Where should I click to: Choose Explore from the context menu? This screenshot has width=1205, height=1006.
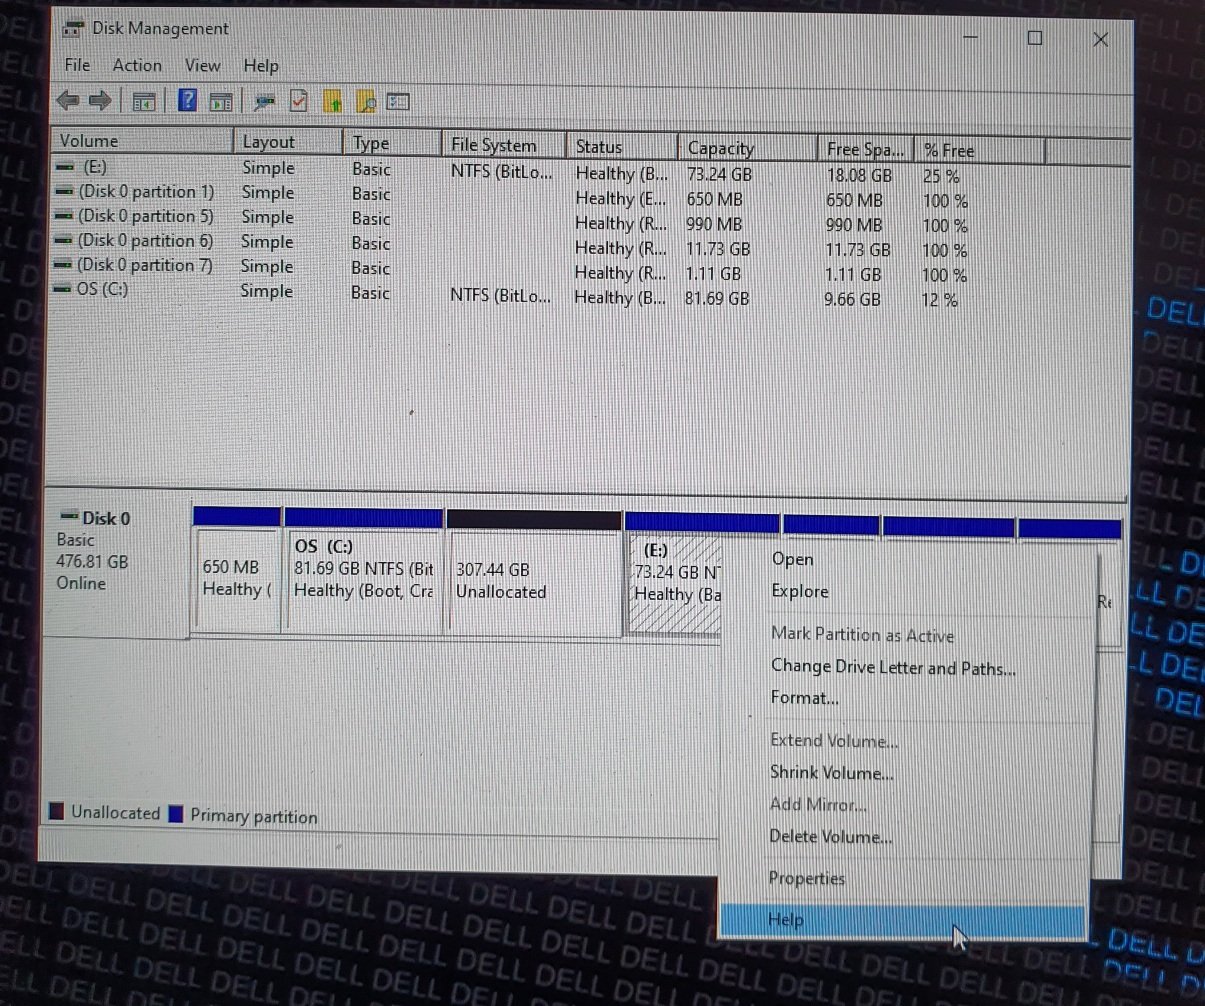click(800, 591)
